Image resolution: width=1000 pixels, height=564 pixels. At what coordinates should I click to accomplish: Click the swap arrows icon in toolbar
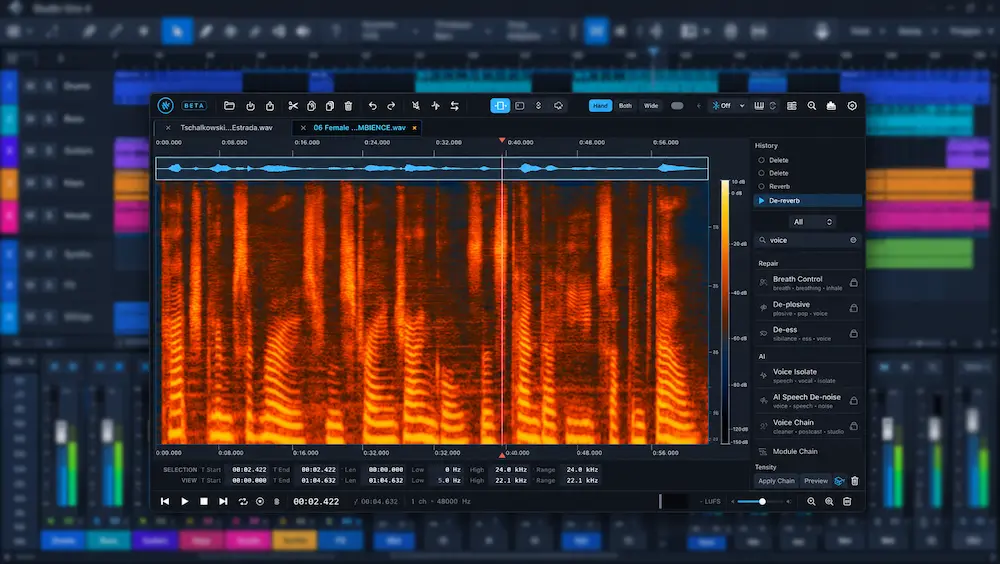[x=455, y=106]
